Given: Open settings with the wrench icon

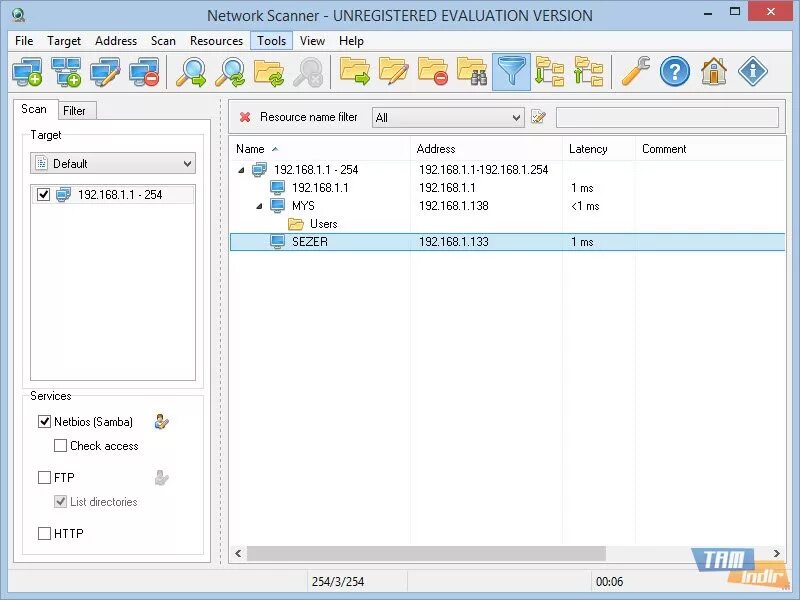Looking at the screenshot, I should 636,71.
